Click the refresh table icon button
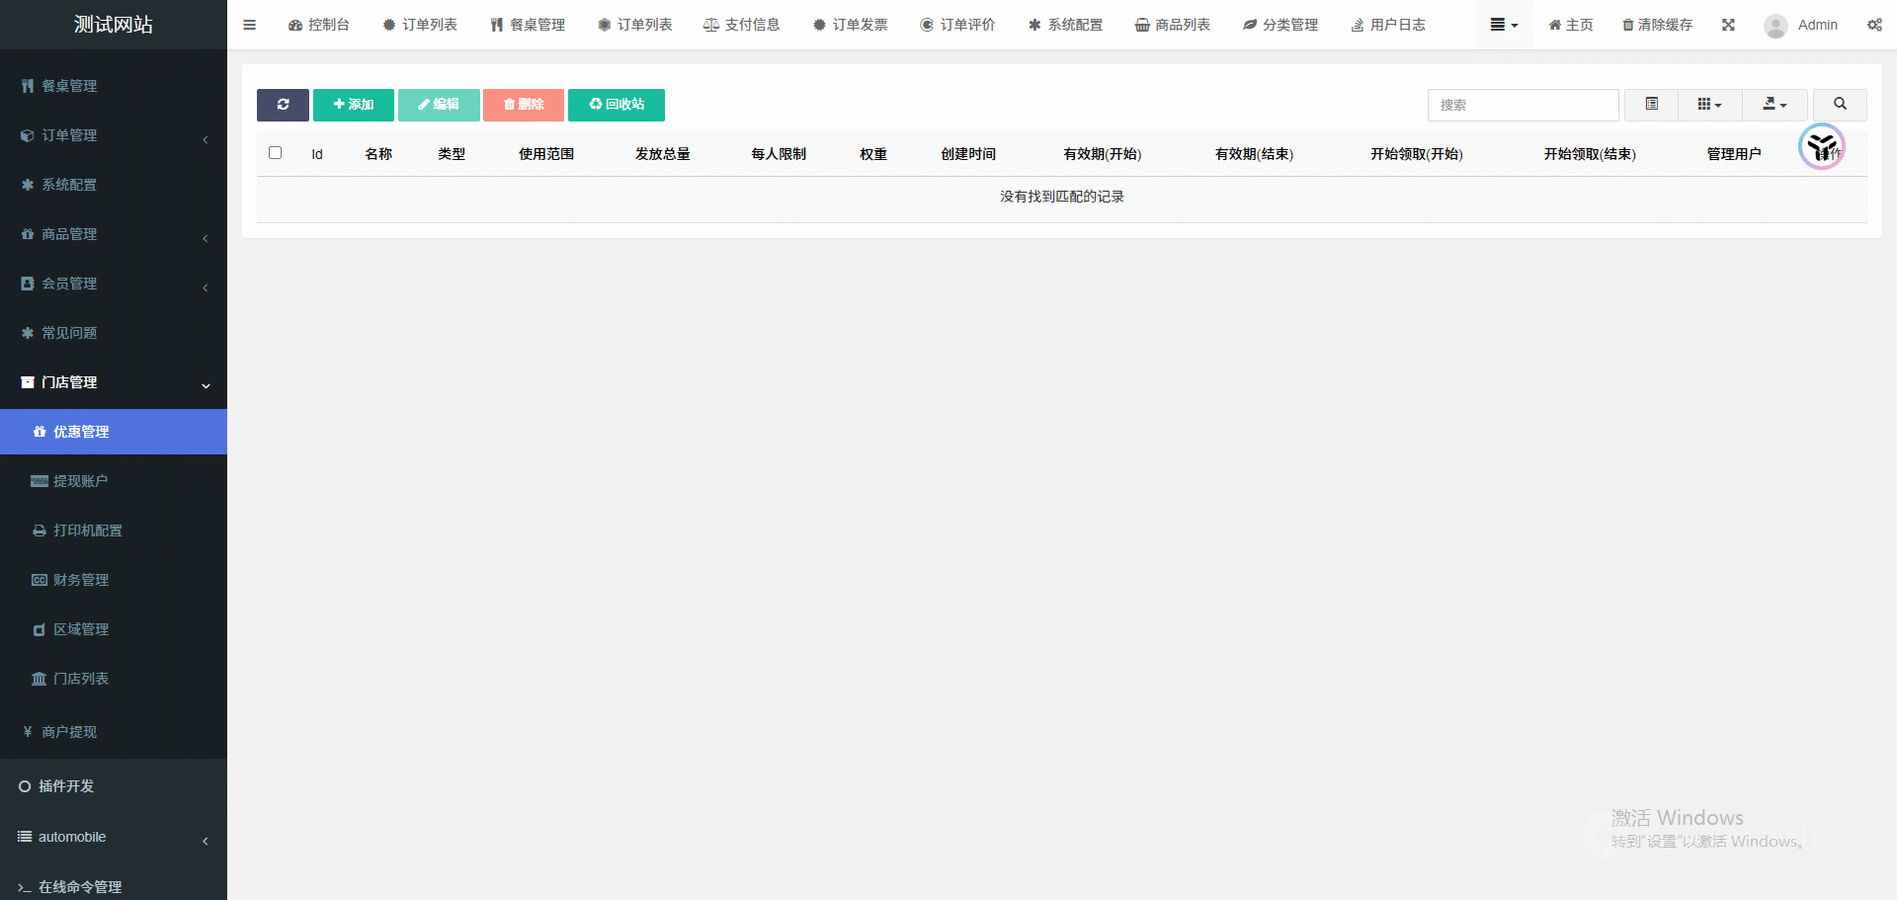This screenshot has width=1897, height=900. pos(283,105)
